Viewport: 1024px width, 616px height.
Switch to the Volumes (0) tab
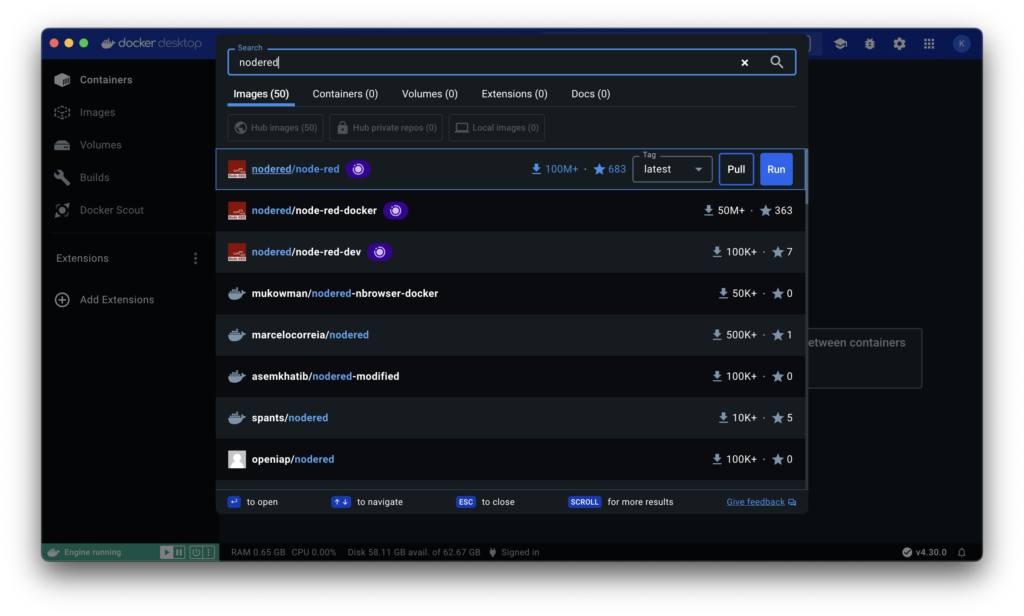pyautogui.click(x=429, y=94)
